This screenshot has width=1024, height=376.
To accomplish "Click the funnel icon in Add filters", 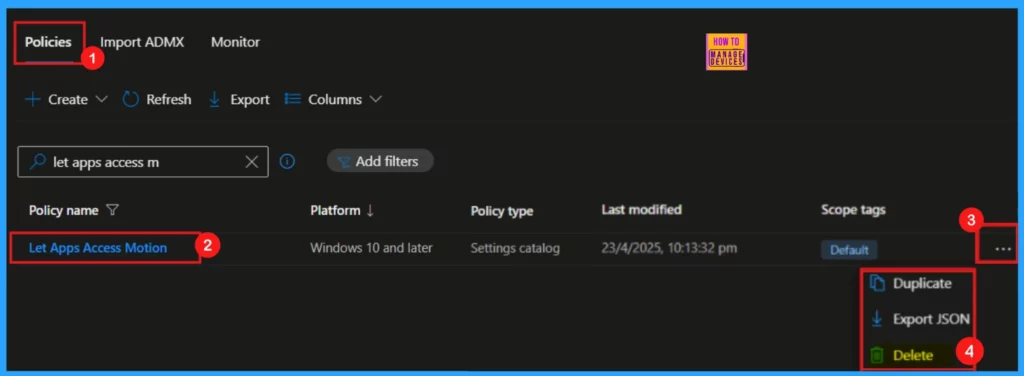I will coord(344,162).
